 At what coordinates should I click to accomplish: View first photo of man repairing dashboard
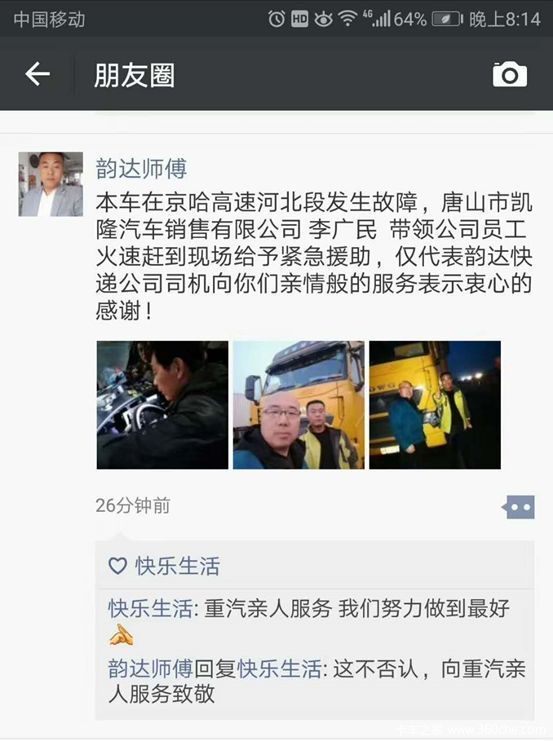pos(162,405)
